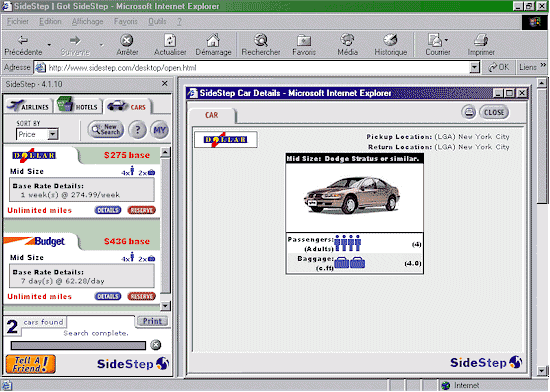Click the Dodge Stratus car image
The image size is (550, 392).
351,195
